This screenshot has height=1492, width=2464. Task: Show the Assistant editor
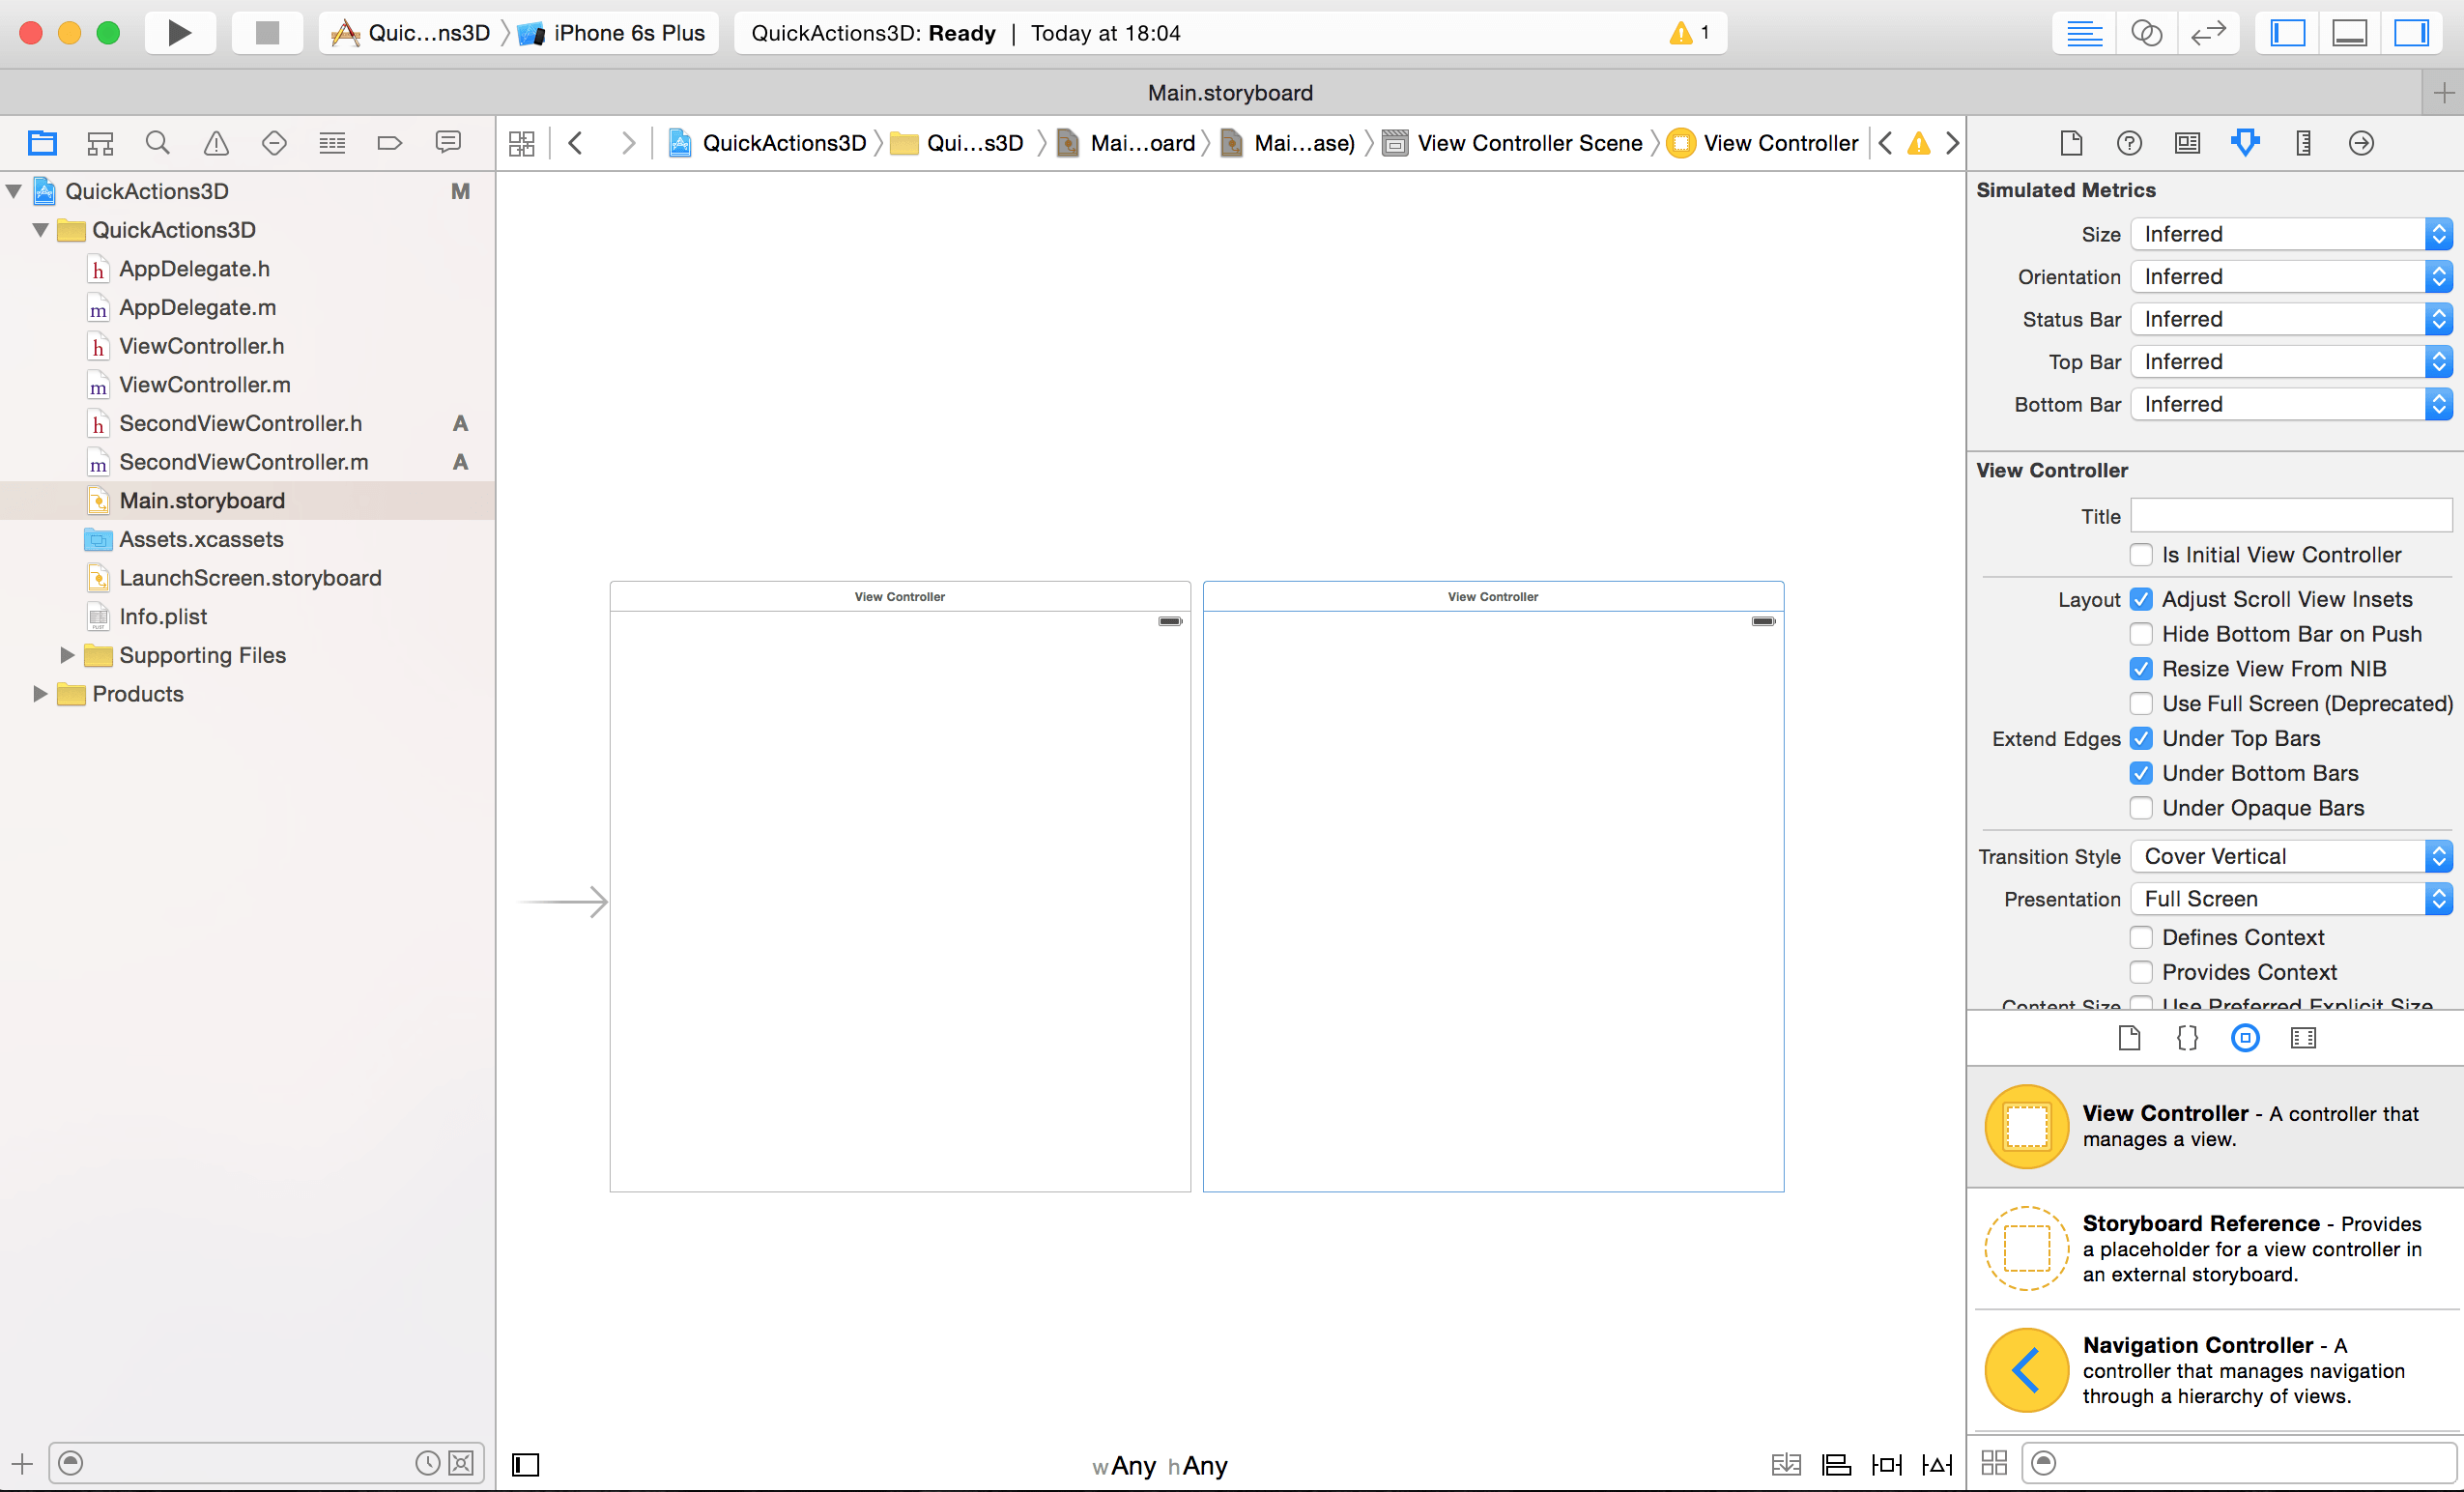click(2146, 33)
